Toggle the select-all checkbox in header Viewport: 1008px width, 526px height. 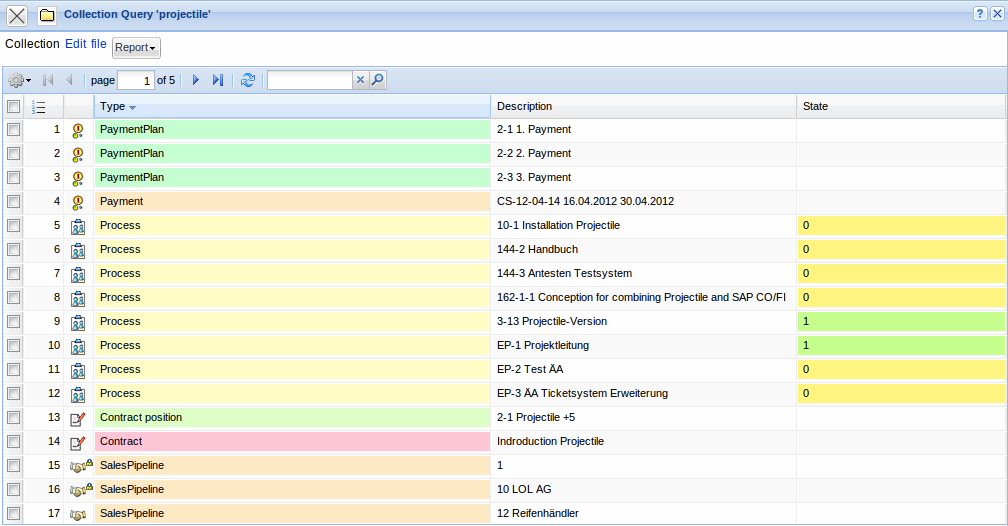point(13,107)
